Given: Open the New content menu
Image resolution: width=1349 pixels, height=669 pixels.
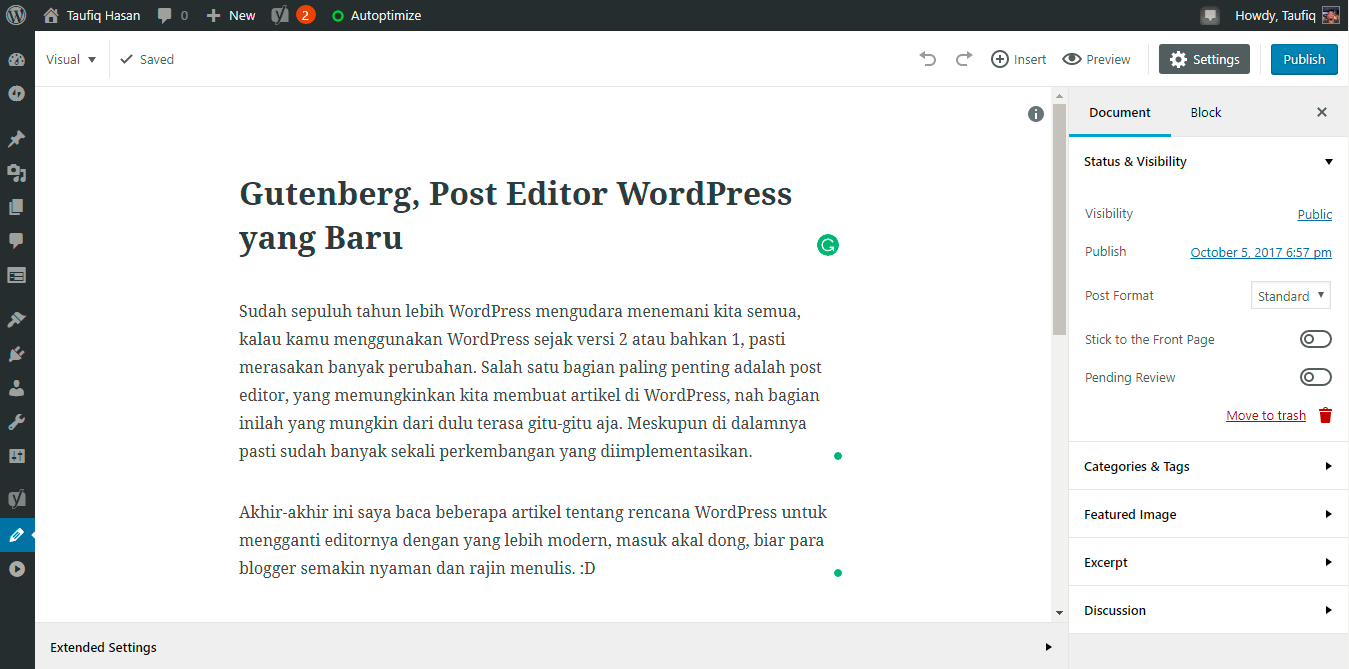Looking at the screenshot, I should click(231, 15).
